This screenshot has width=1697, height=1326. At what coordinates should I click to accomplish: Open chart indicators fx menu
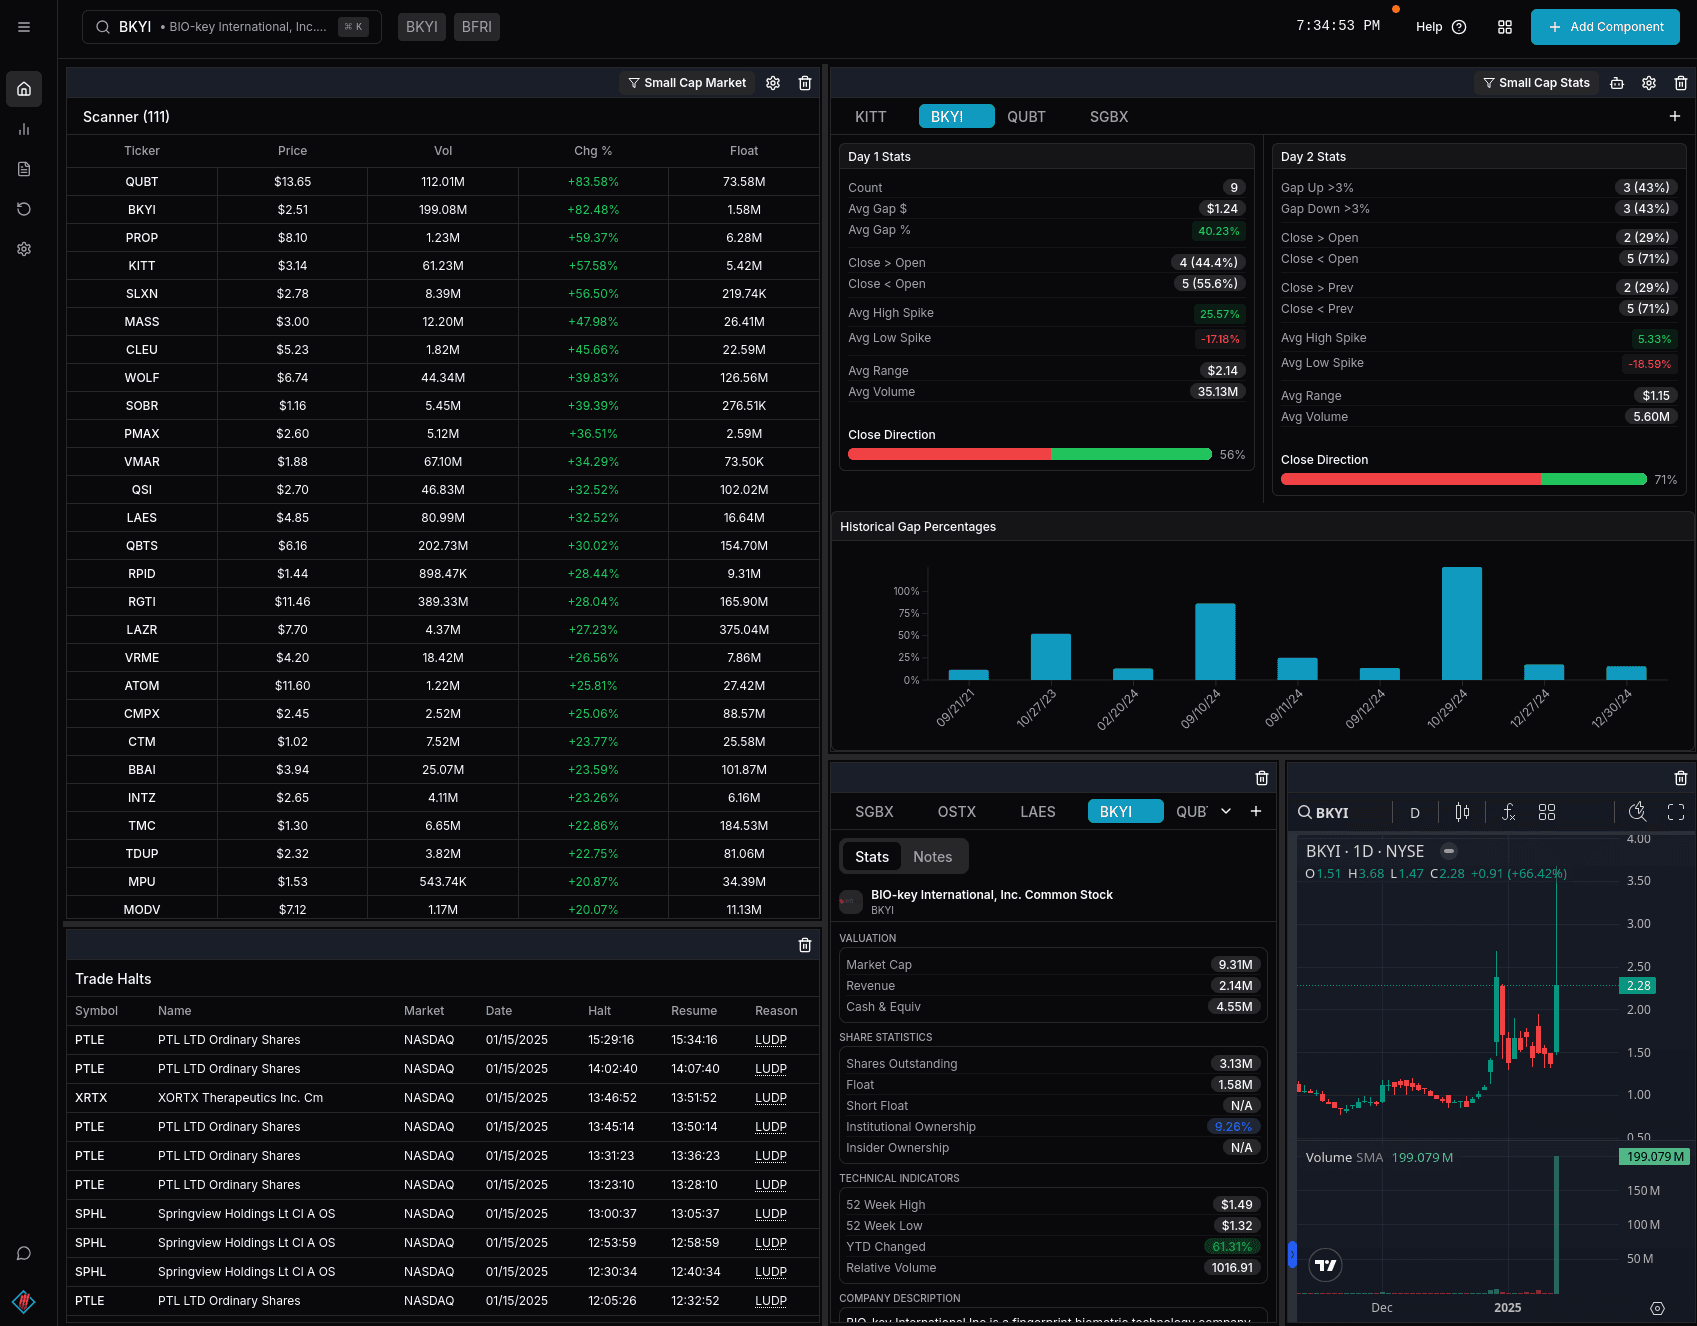point(1509,812)
